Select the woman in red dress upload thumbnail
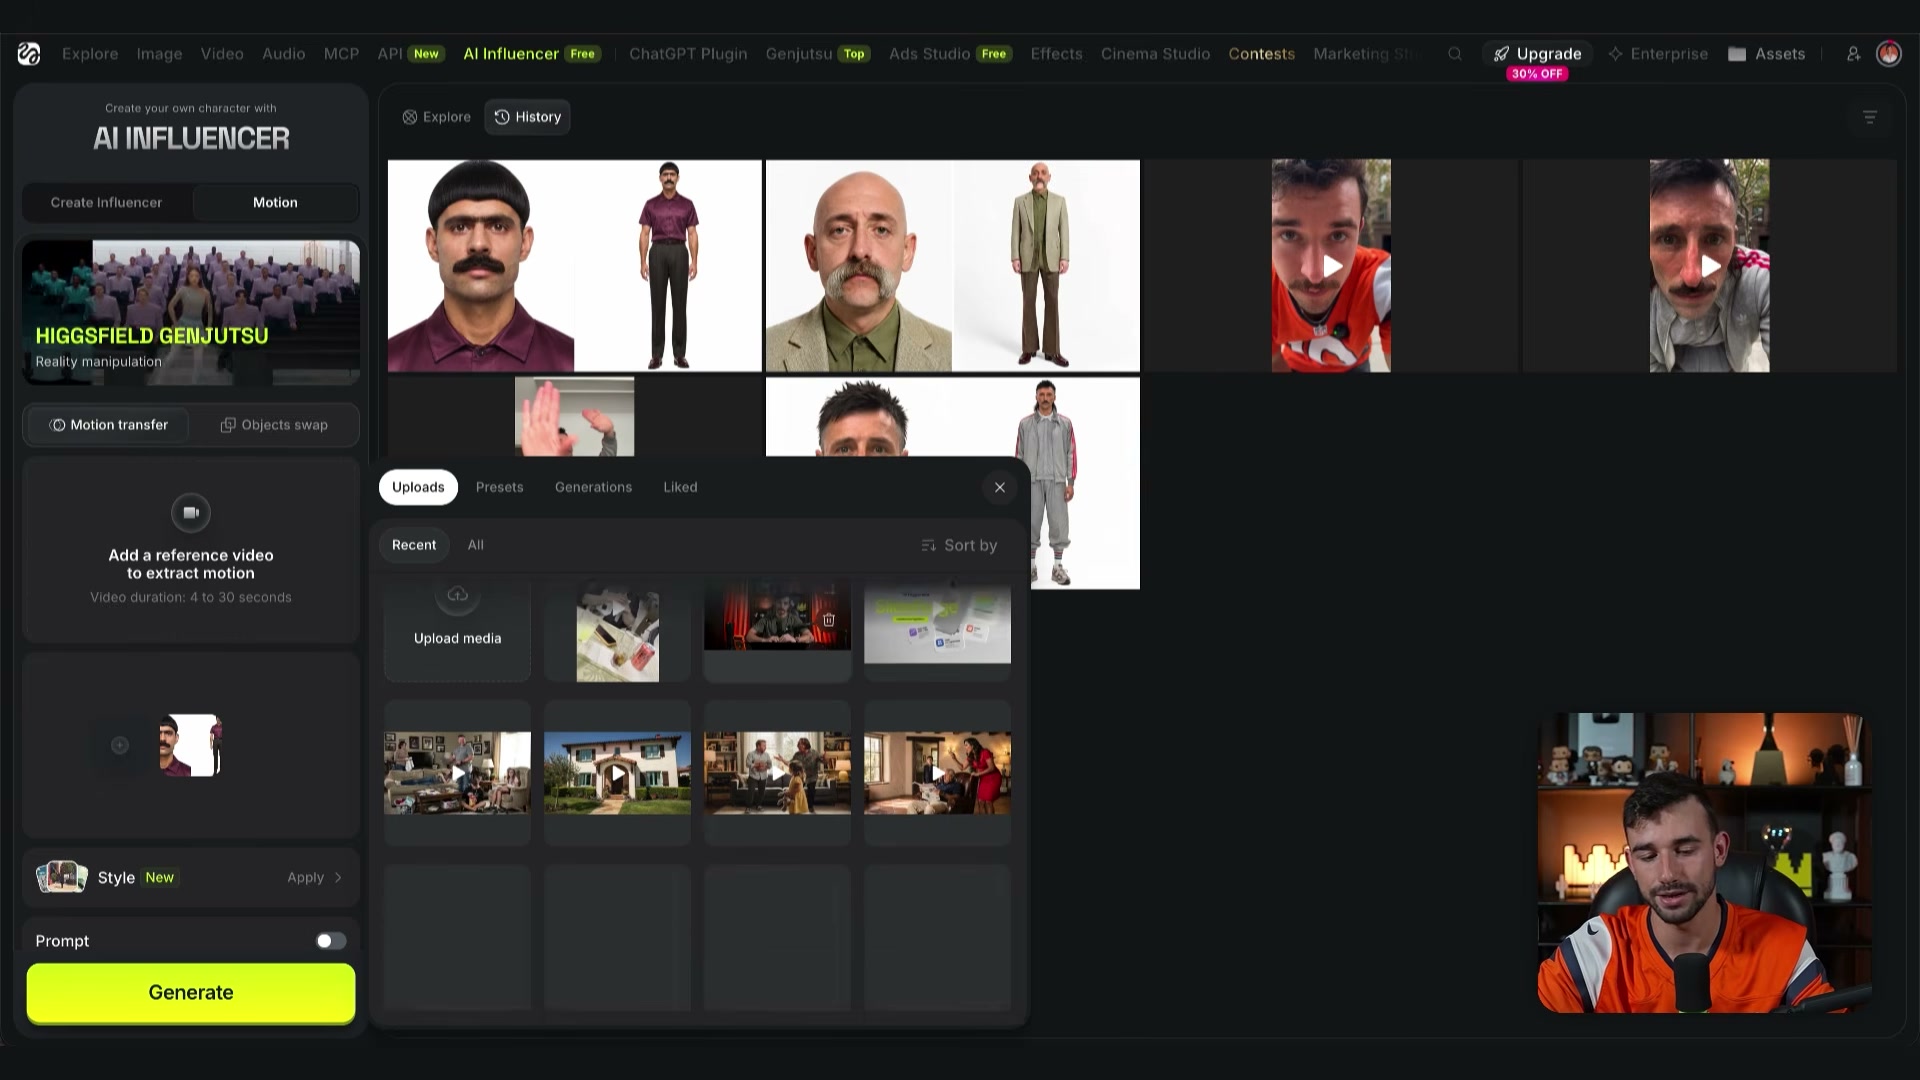The image size is (1920, 1080). [937, 773]
